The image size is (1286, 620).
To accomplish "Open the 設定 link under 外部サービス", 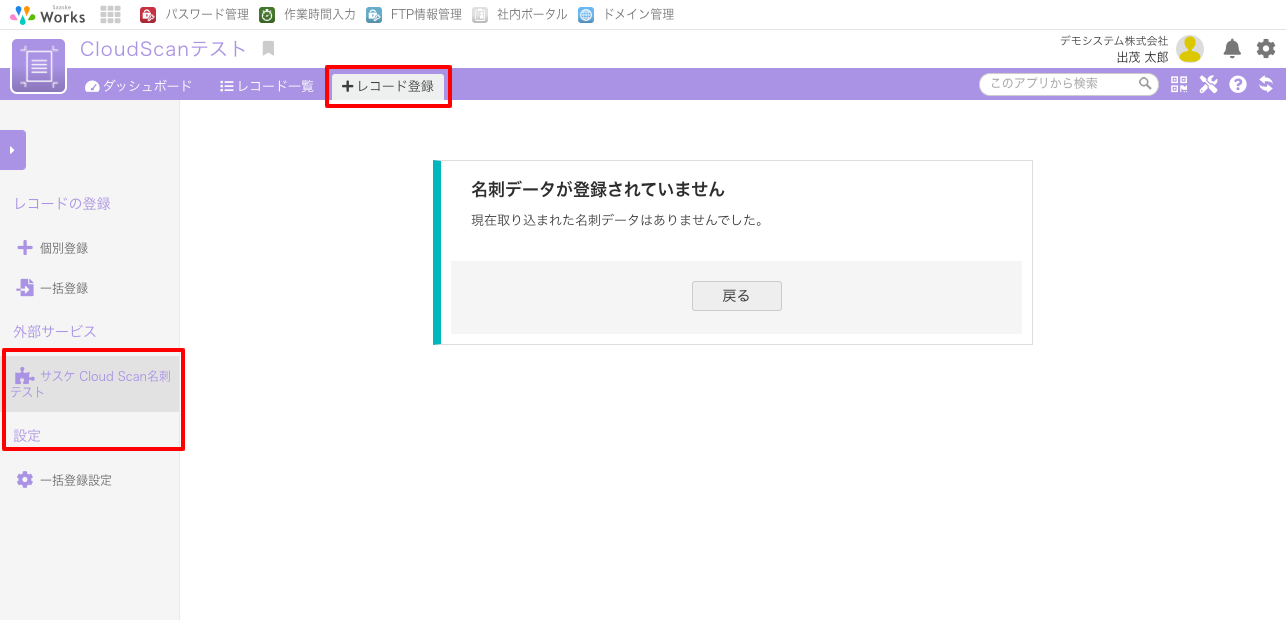I will (x=27, y=435).
